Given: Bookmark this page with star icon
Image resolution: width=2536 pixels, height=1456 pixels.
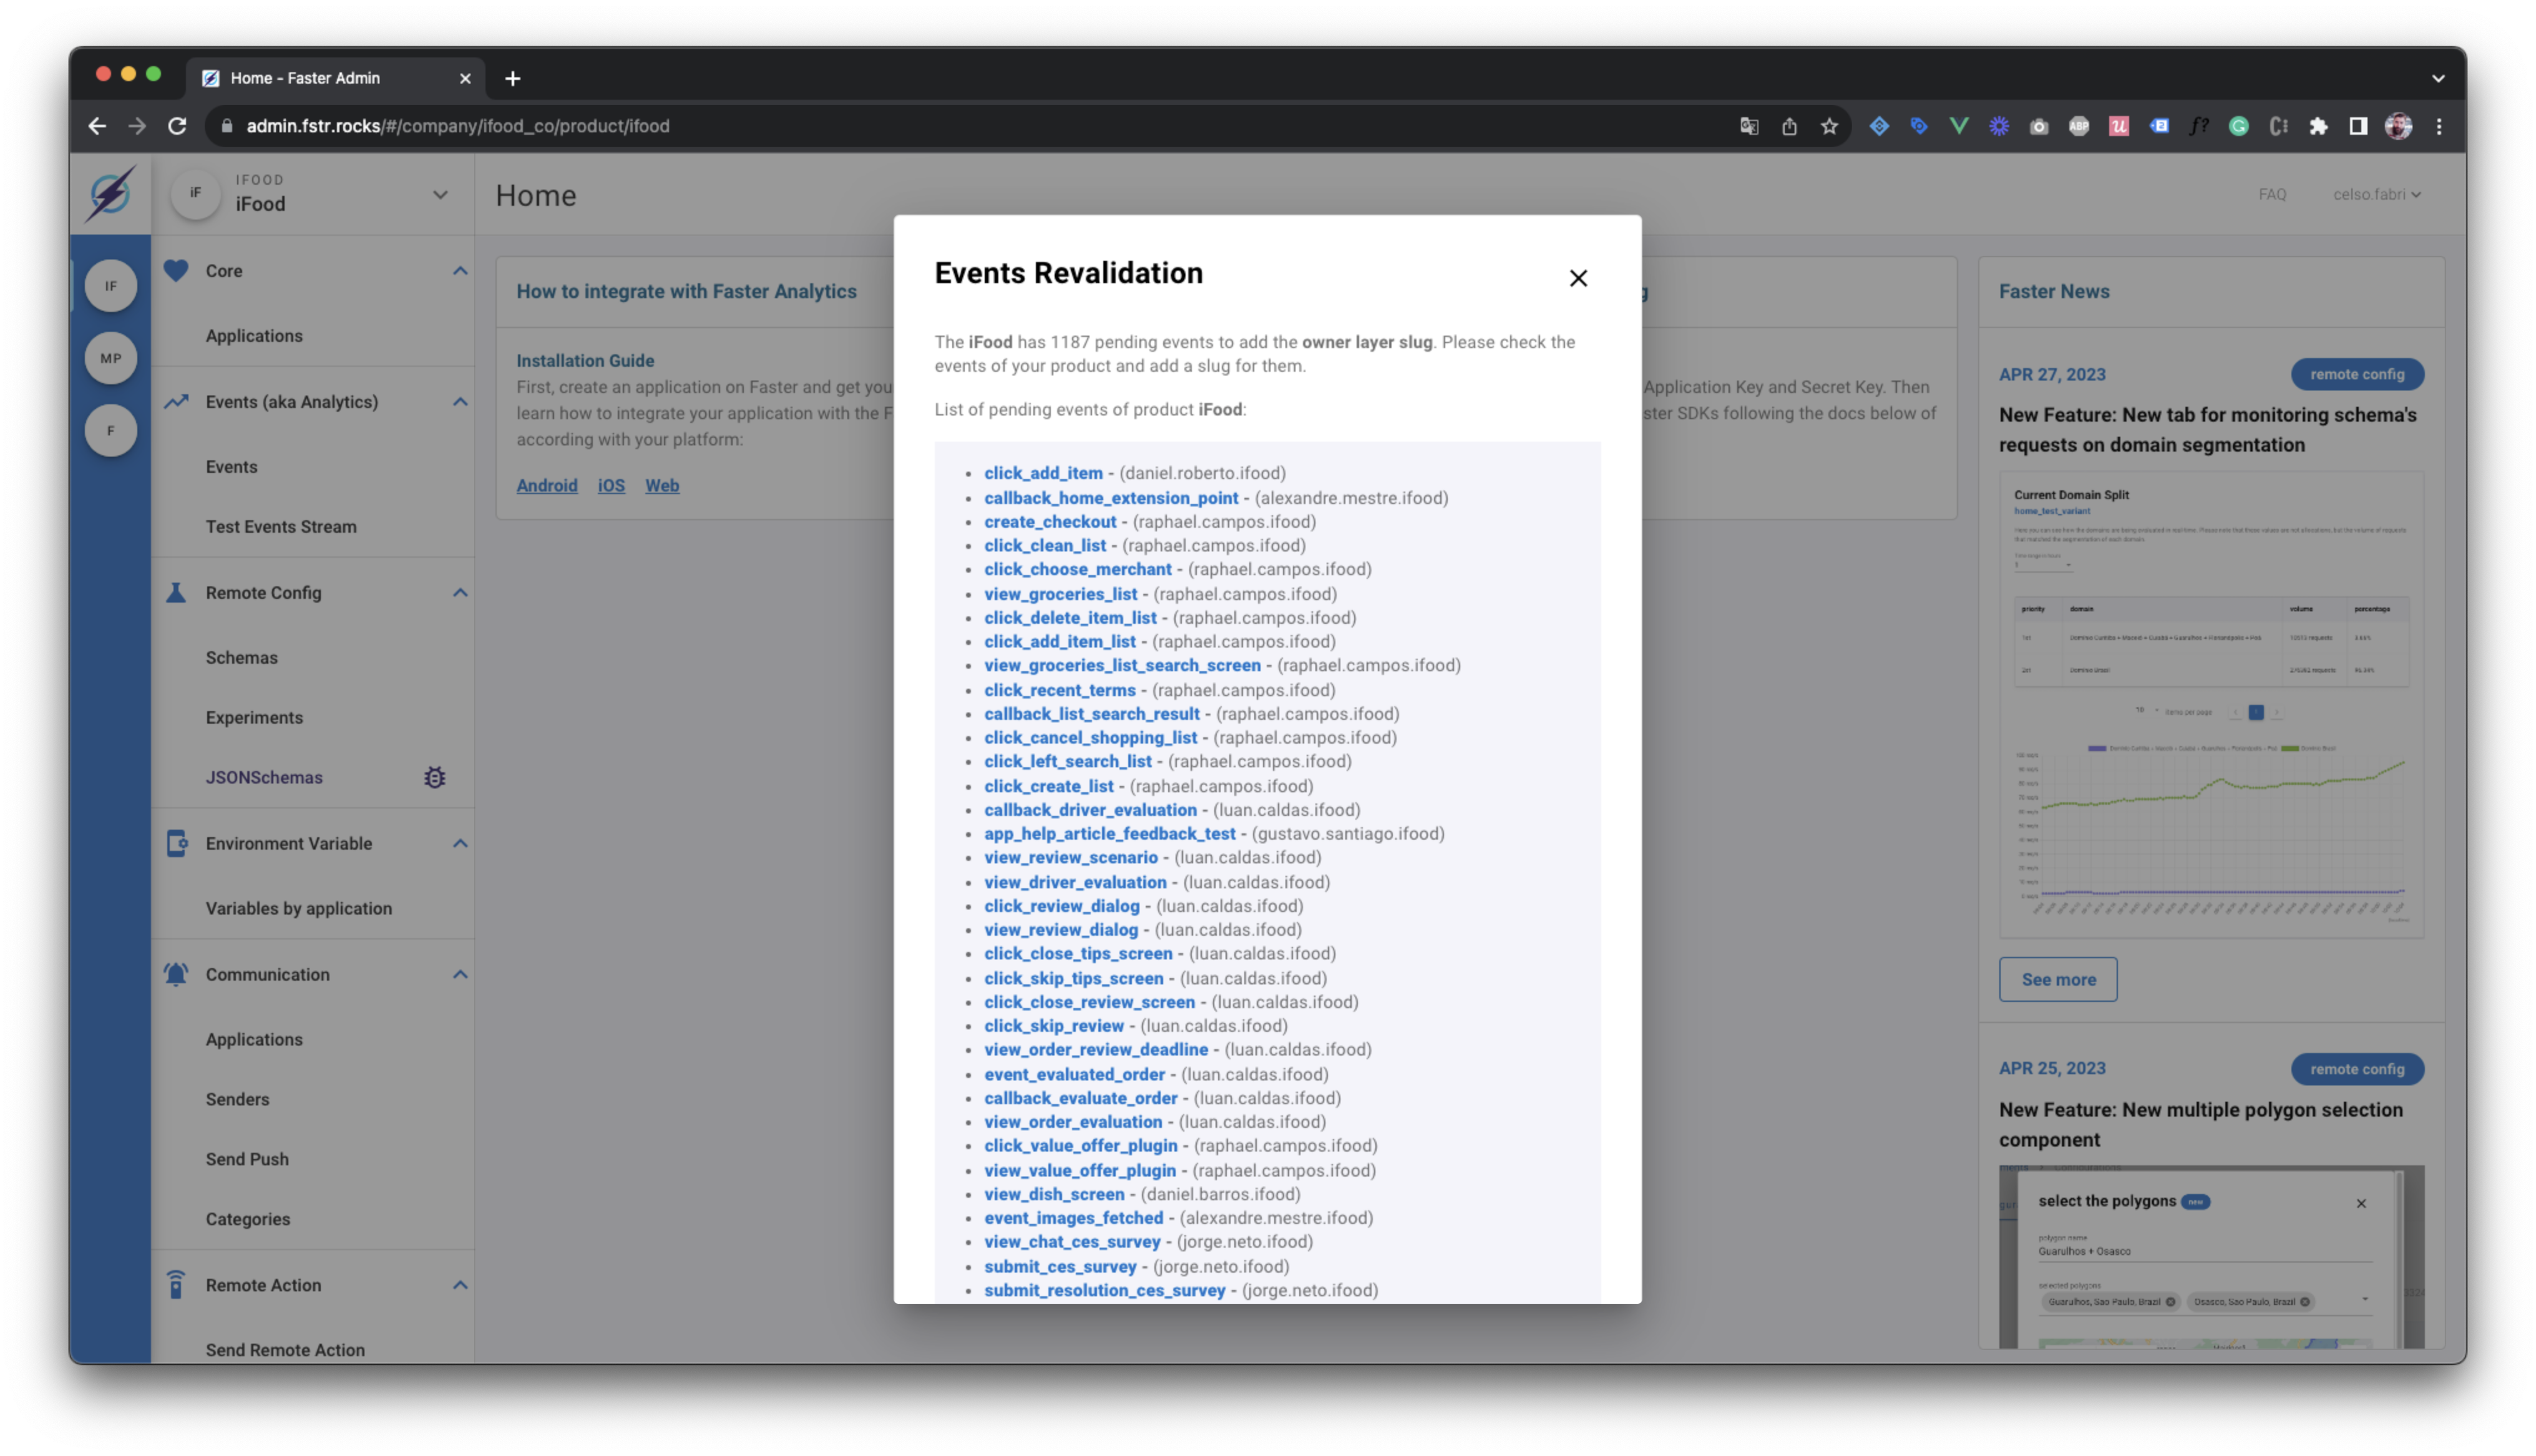Looking at the screenshot, I should (1829, 126).
